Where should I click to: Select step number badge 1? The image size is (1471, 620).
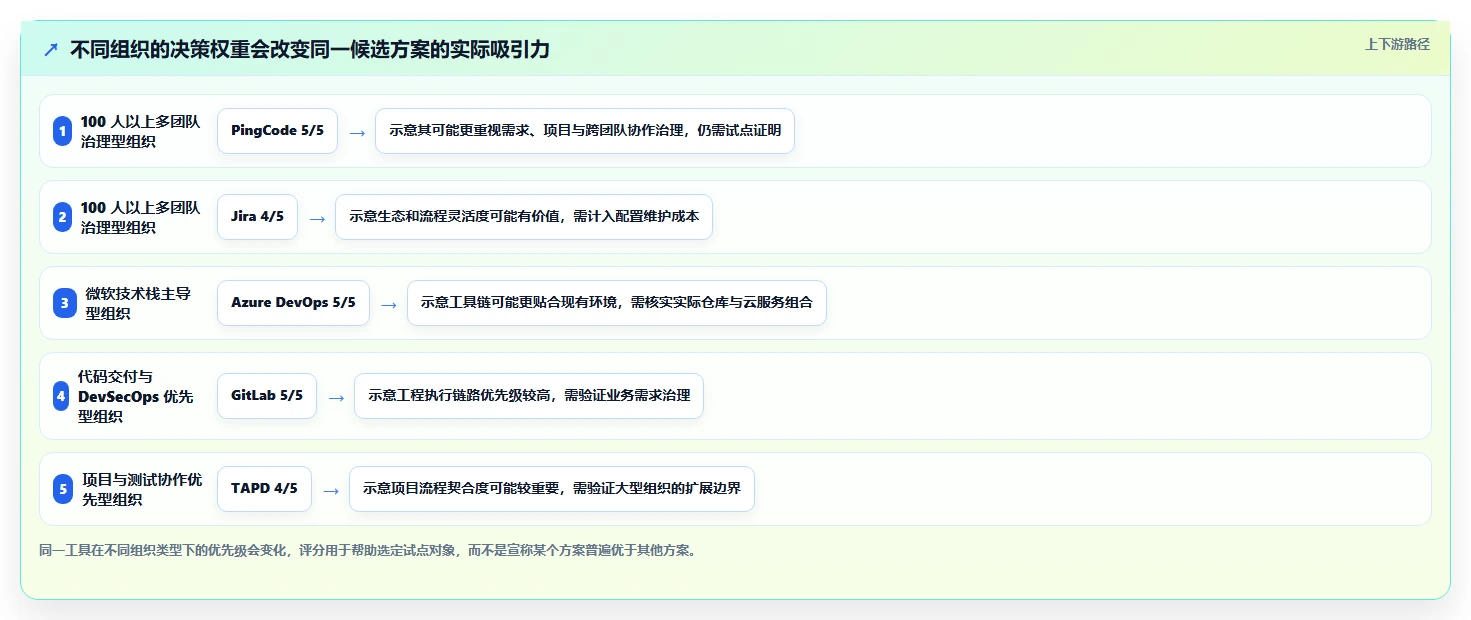[62, 131]
